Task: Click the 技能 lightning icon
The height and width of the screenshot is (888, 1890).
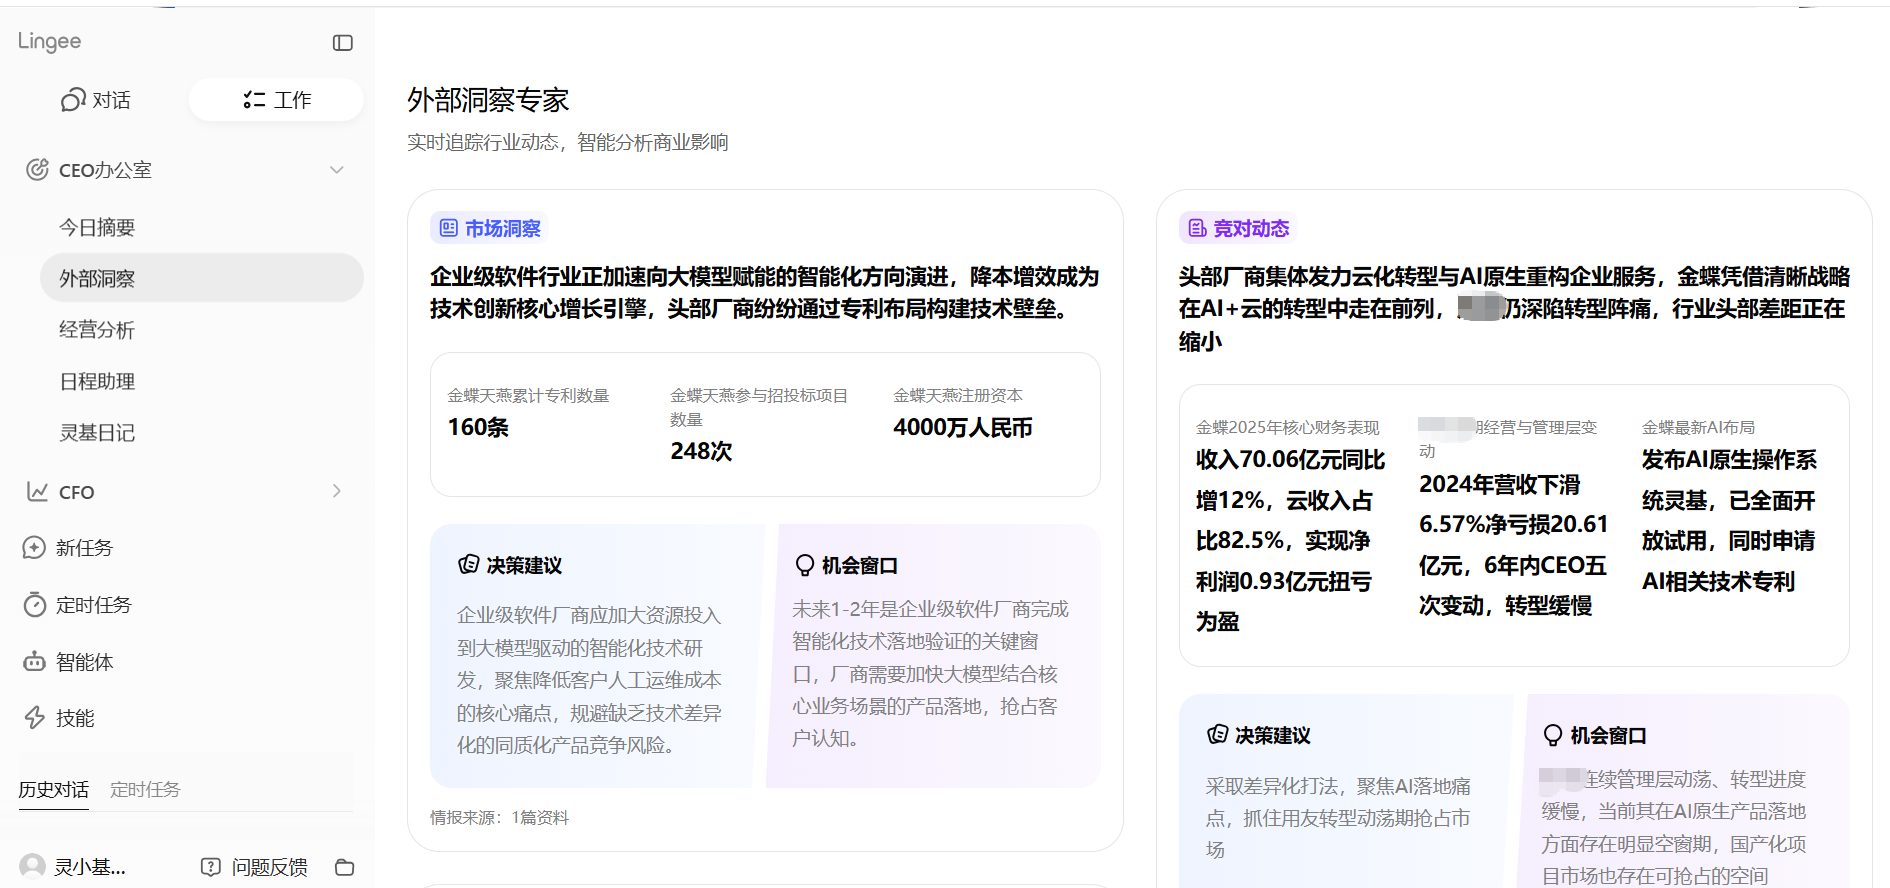Action: tap(34, 718)
